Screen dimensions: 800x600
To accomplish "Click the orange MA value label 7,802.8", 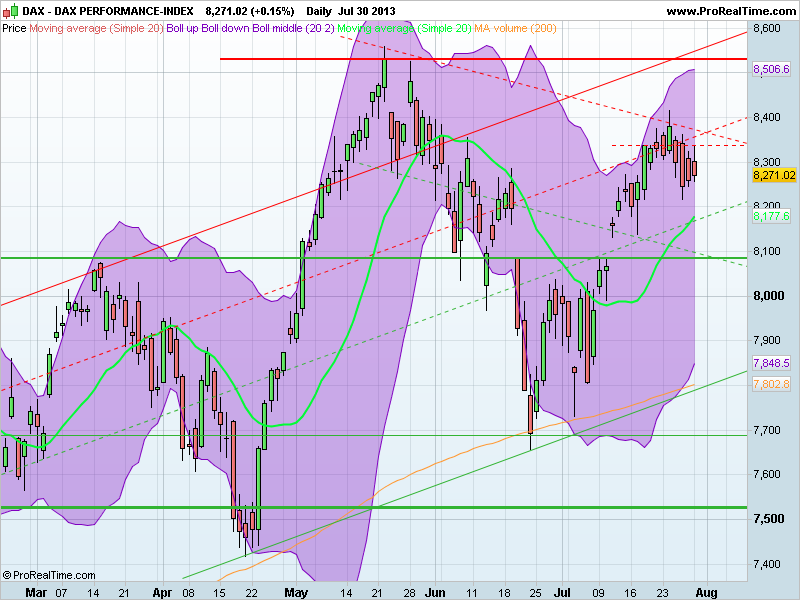I will tap(771, 384).
